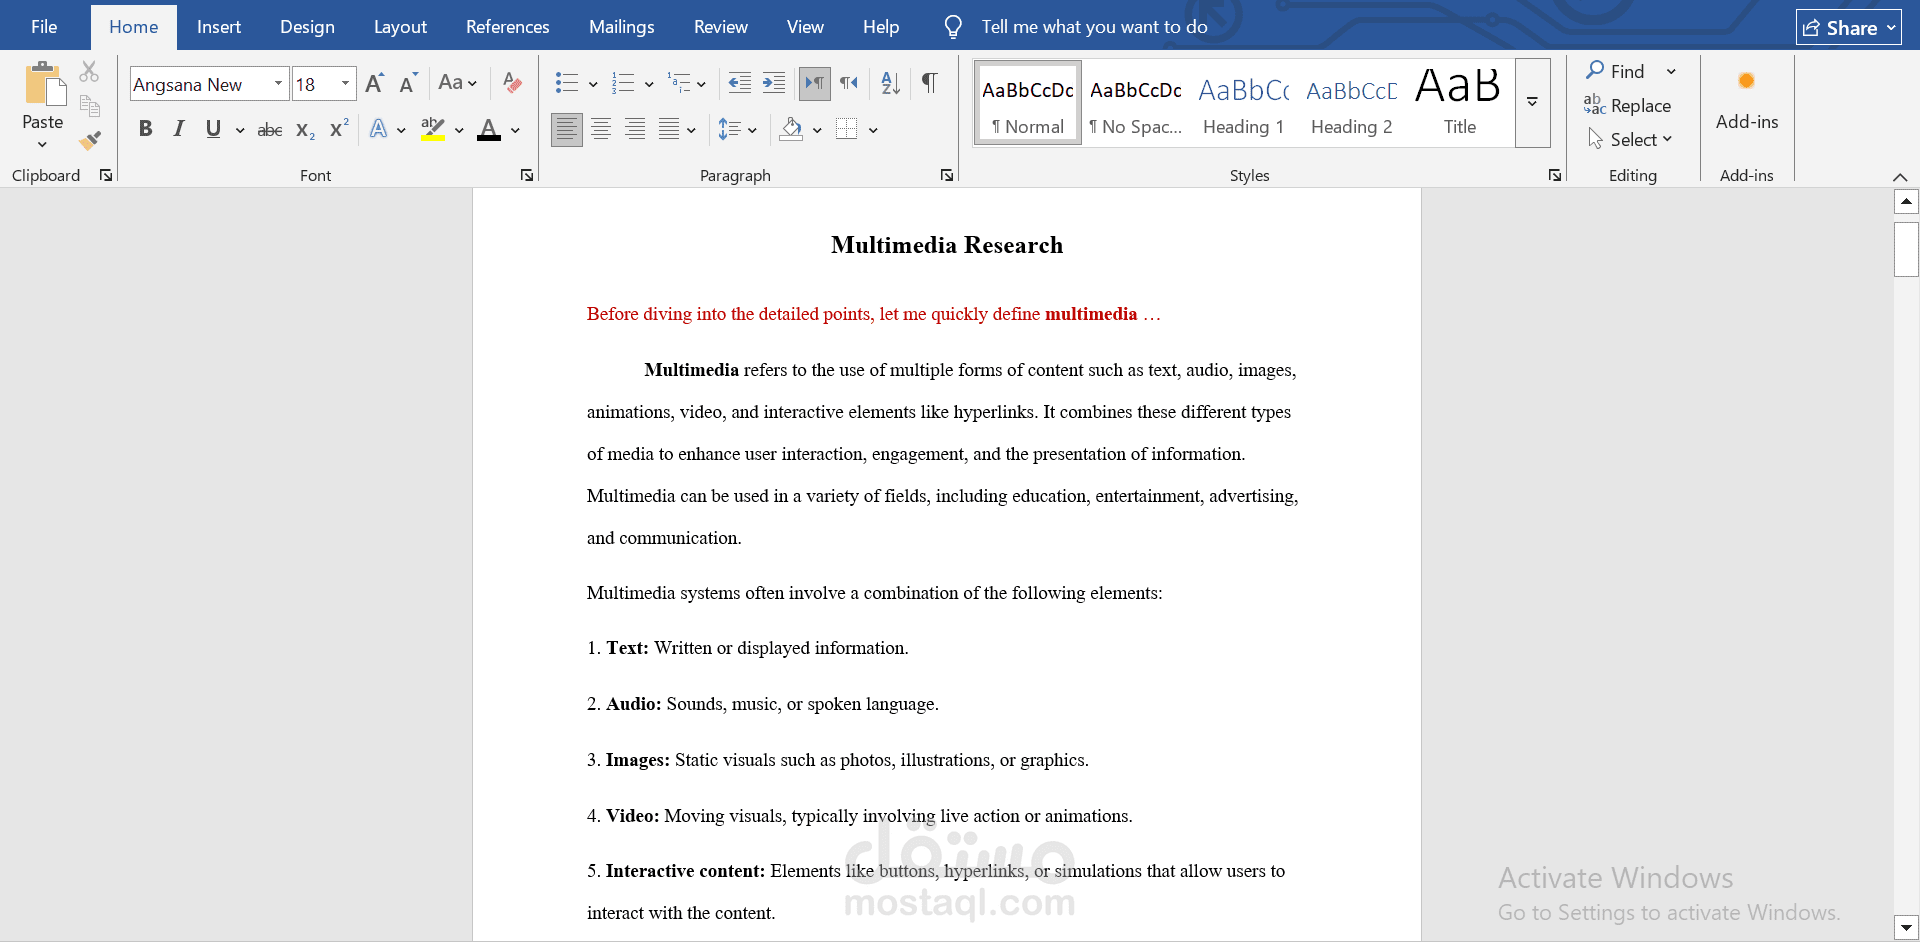Expand the Styles gallery
1920x942 pixels.
click(1532, 102)
